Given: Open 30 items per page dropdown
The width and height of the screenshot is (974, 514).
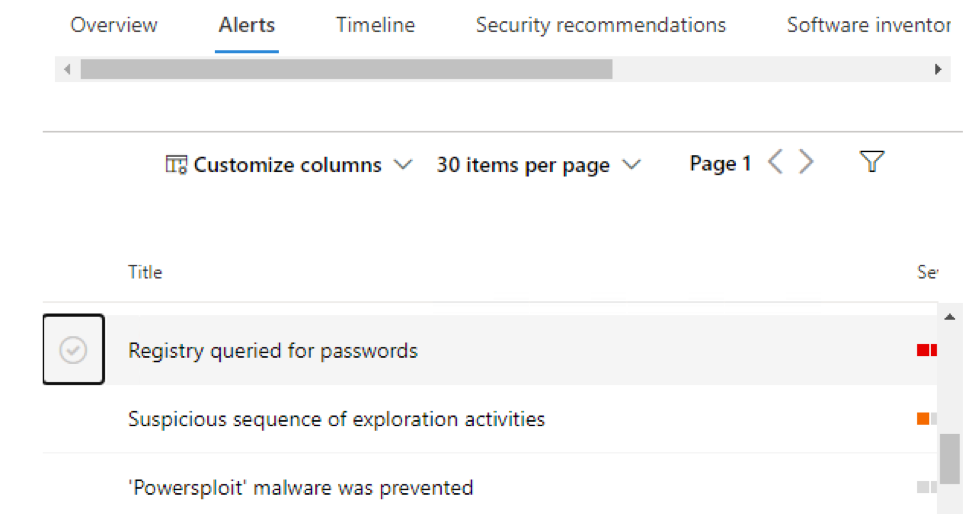Looking at the screenshot, I should coord(538,165).
